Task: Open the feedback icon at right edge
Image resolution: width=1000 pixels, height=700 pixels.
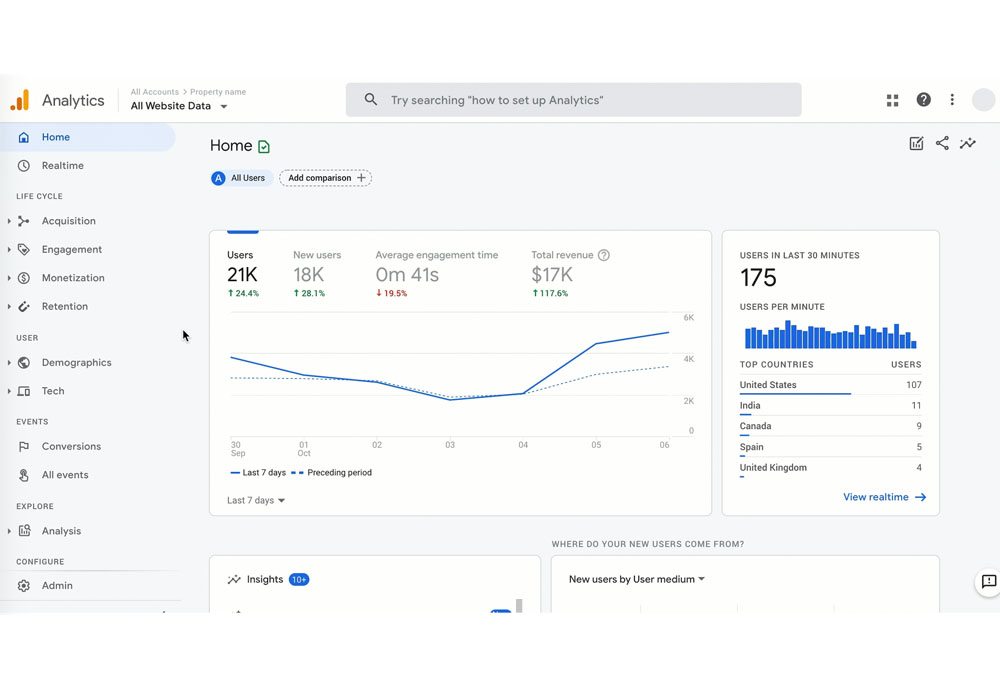Action: pyautogui.click(x=988, y=581)
